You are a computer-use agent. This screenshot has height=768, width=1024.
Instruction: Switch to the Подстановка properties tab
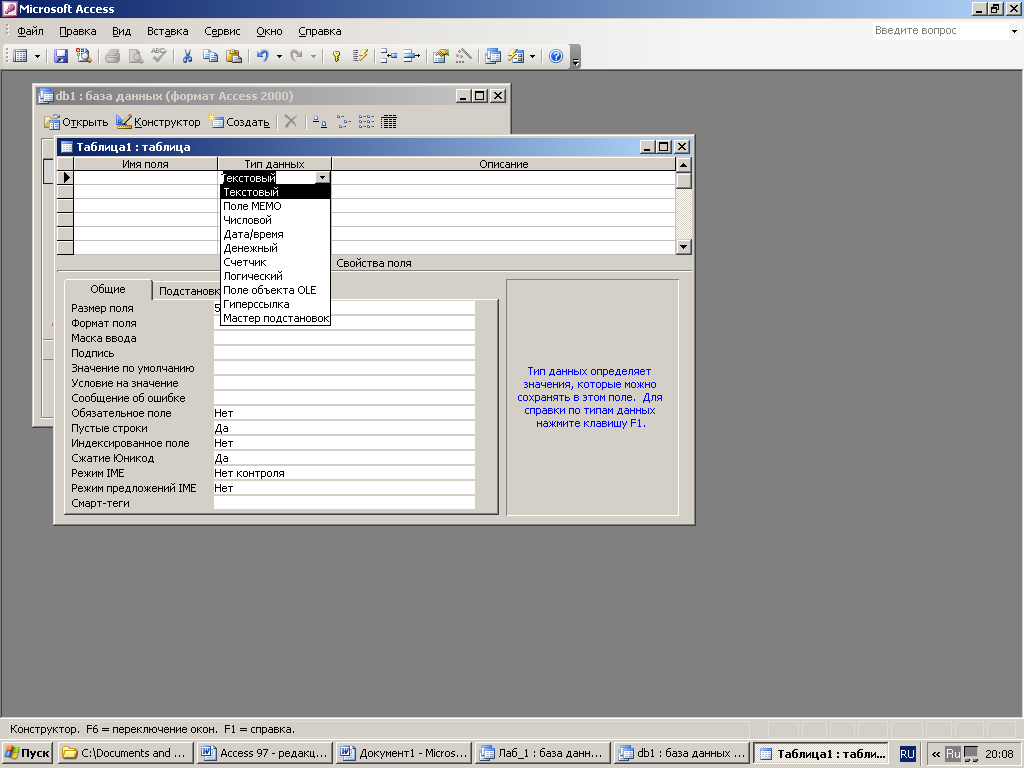pos(188,291)
